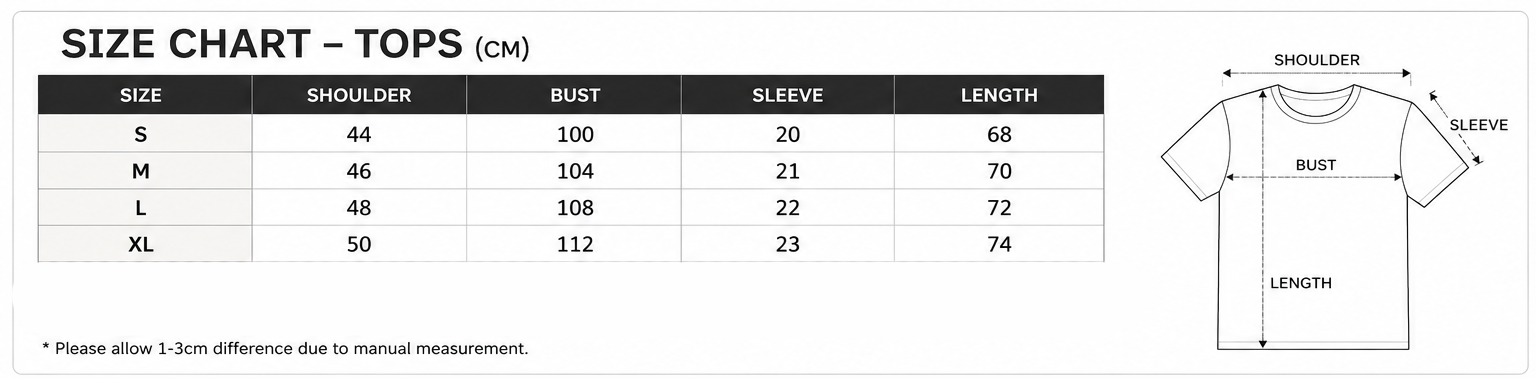Click the bust value 100 cell
The image size is (1536, 379).
(574, 134)
